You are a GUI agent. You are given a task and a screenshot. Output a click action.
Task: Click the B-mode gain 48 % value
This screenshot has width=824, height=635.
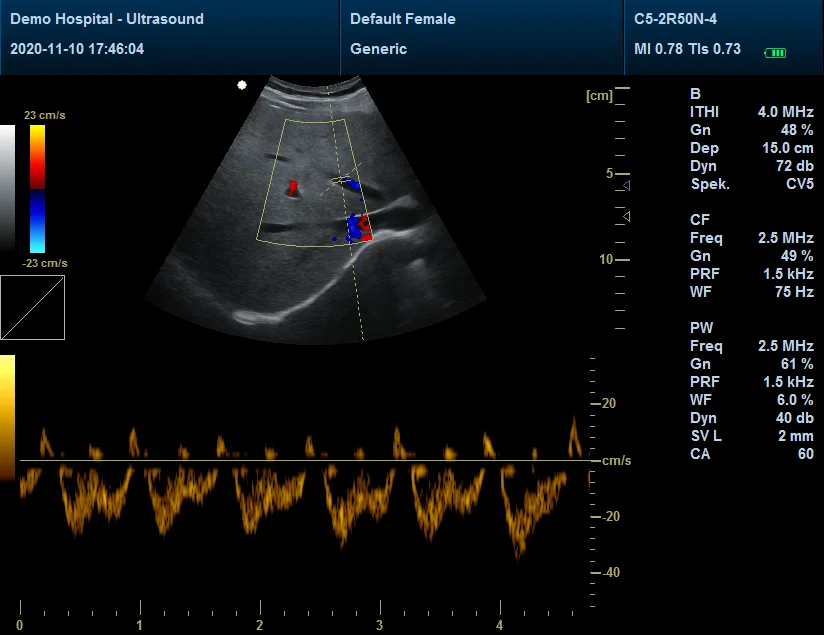point(797,129)
